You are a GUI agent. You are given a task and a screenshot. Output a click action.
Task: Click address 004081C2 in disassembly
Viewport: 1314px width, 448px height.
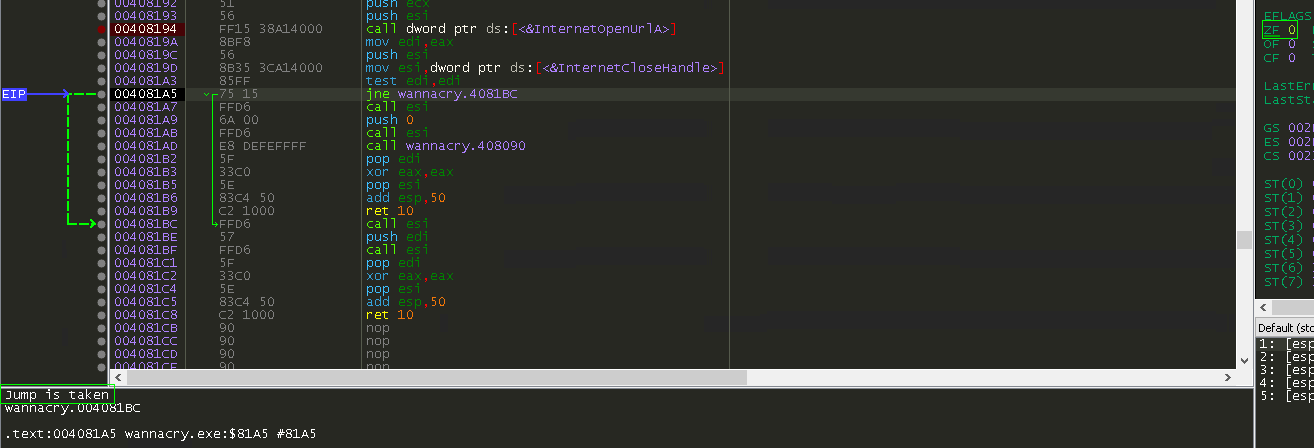(146, 276)
